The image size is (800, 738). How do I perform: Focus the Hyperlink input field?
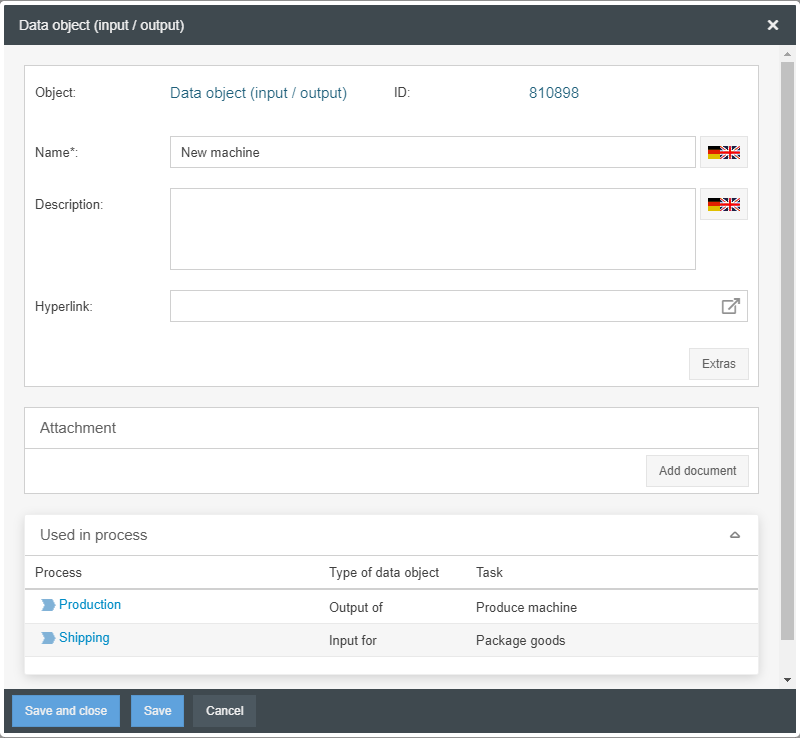pos(442,306)
